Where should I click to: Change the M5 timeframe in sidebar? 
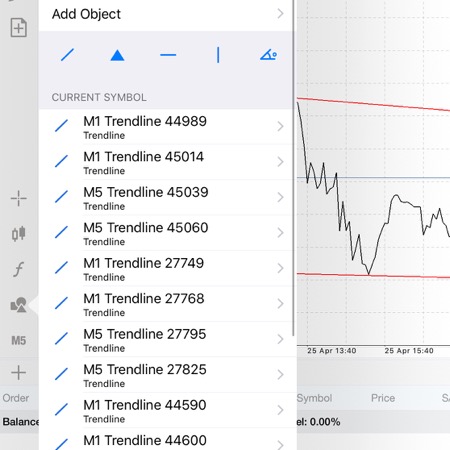19,341
